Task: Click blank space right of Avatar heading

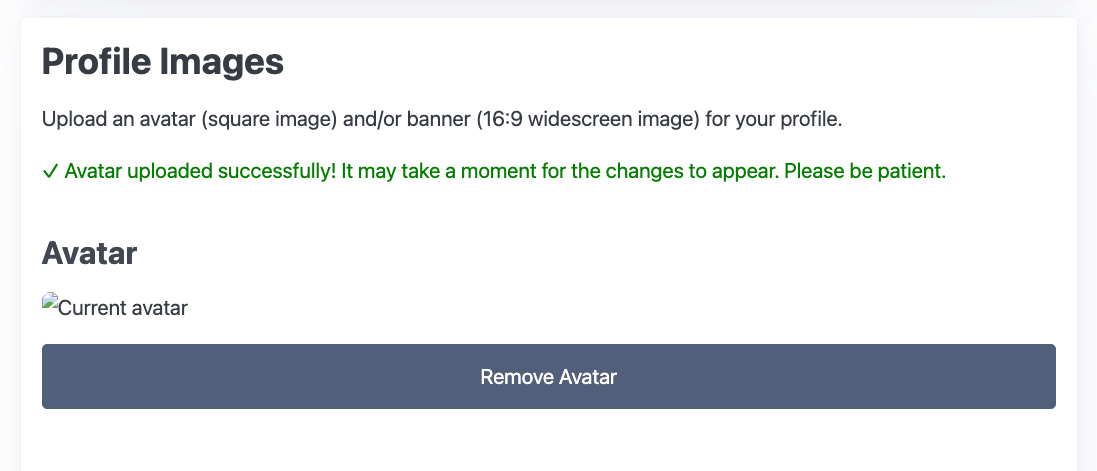Action: coord(600,253)
